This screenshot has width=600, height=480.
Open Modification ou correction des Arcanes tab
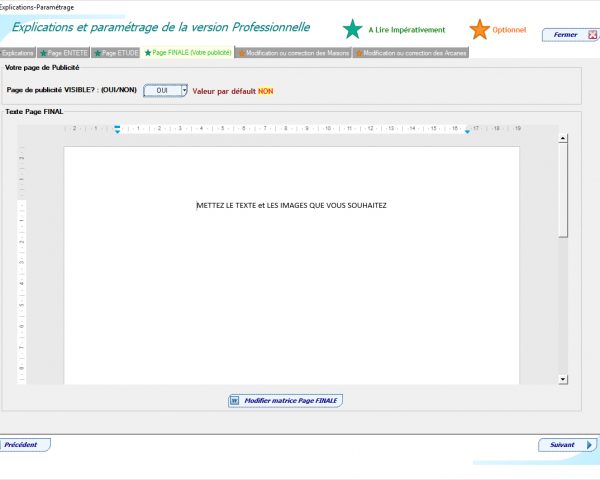[411, 53]
